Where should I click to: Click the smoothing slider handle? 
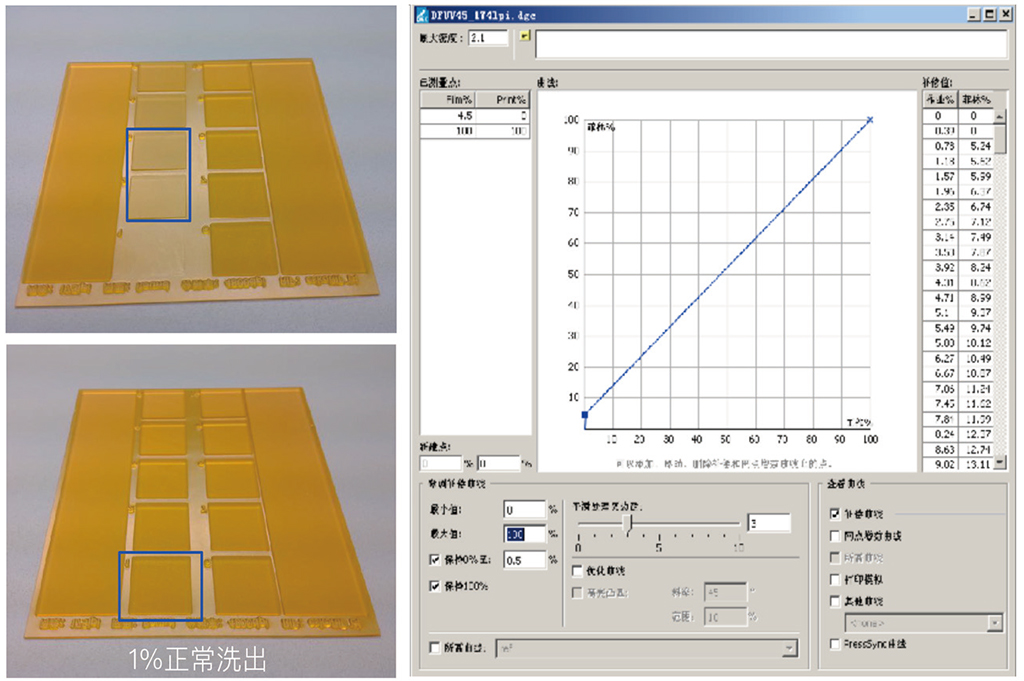click(630, 522)
